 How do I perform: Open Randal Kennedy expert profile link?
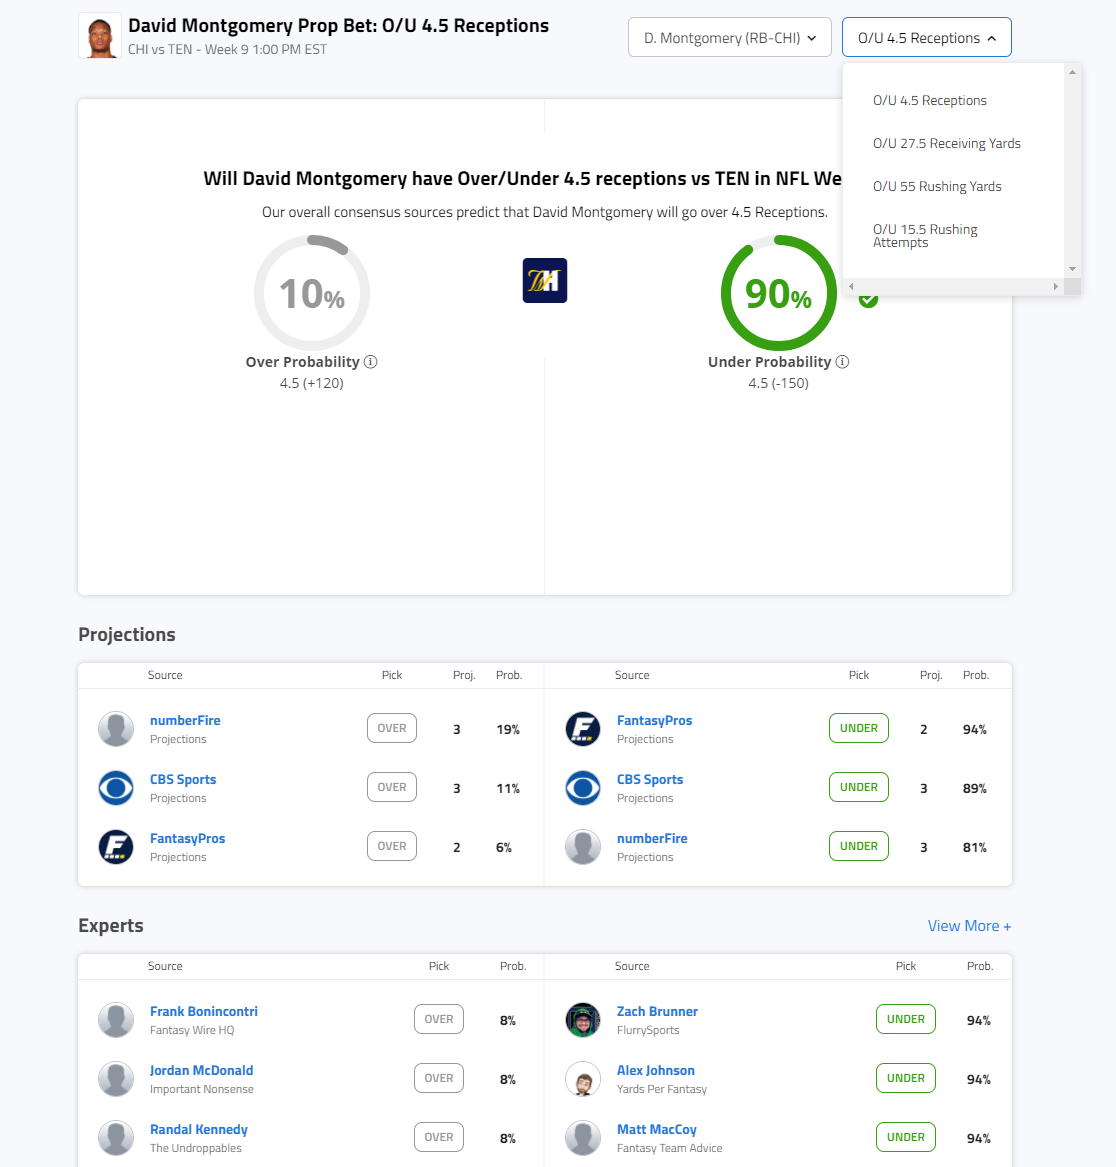click(x=199, y=1129)
